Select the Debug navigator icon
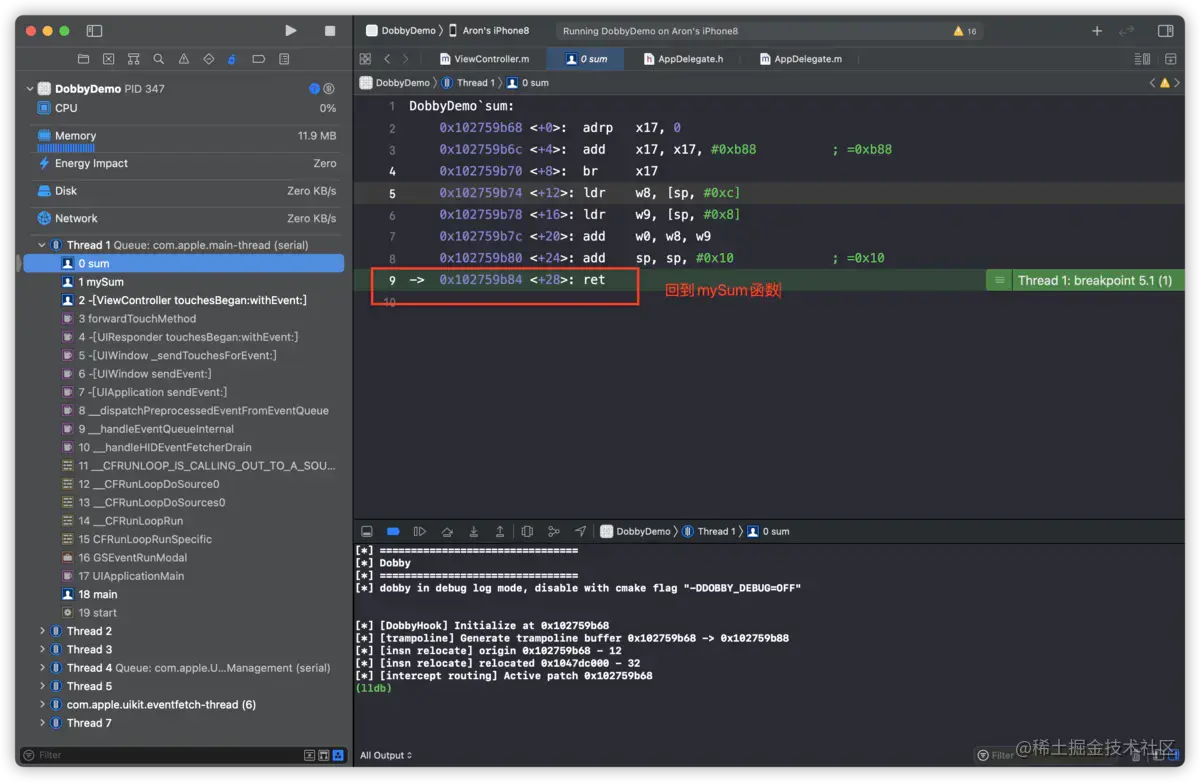The height and width of the screenshot is (782, 1200). pyautogui.click(x=233, y=59)
